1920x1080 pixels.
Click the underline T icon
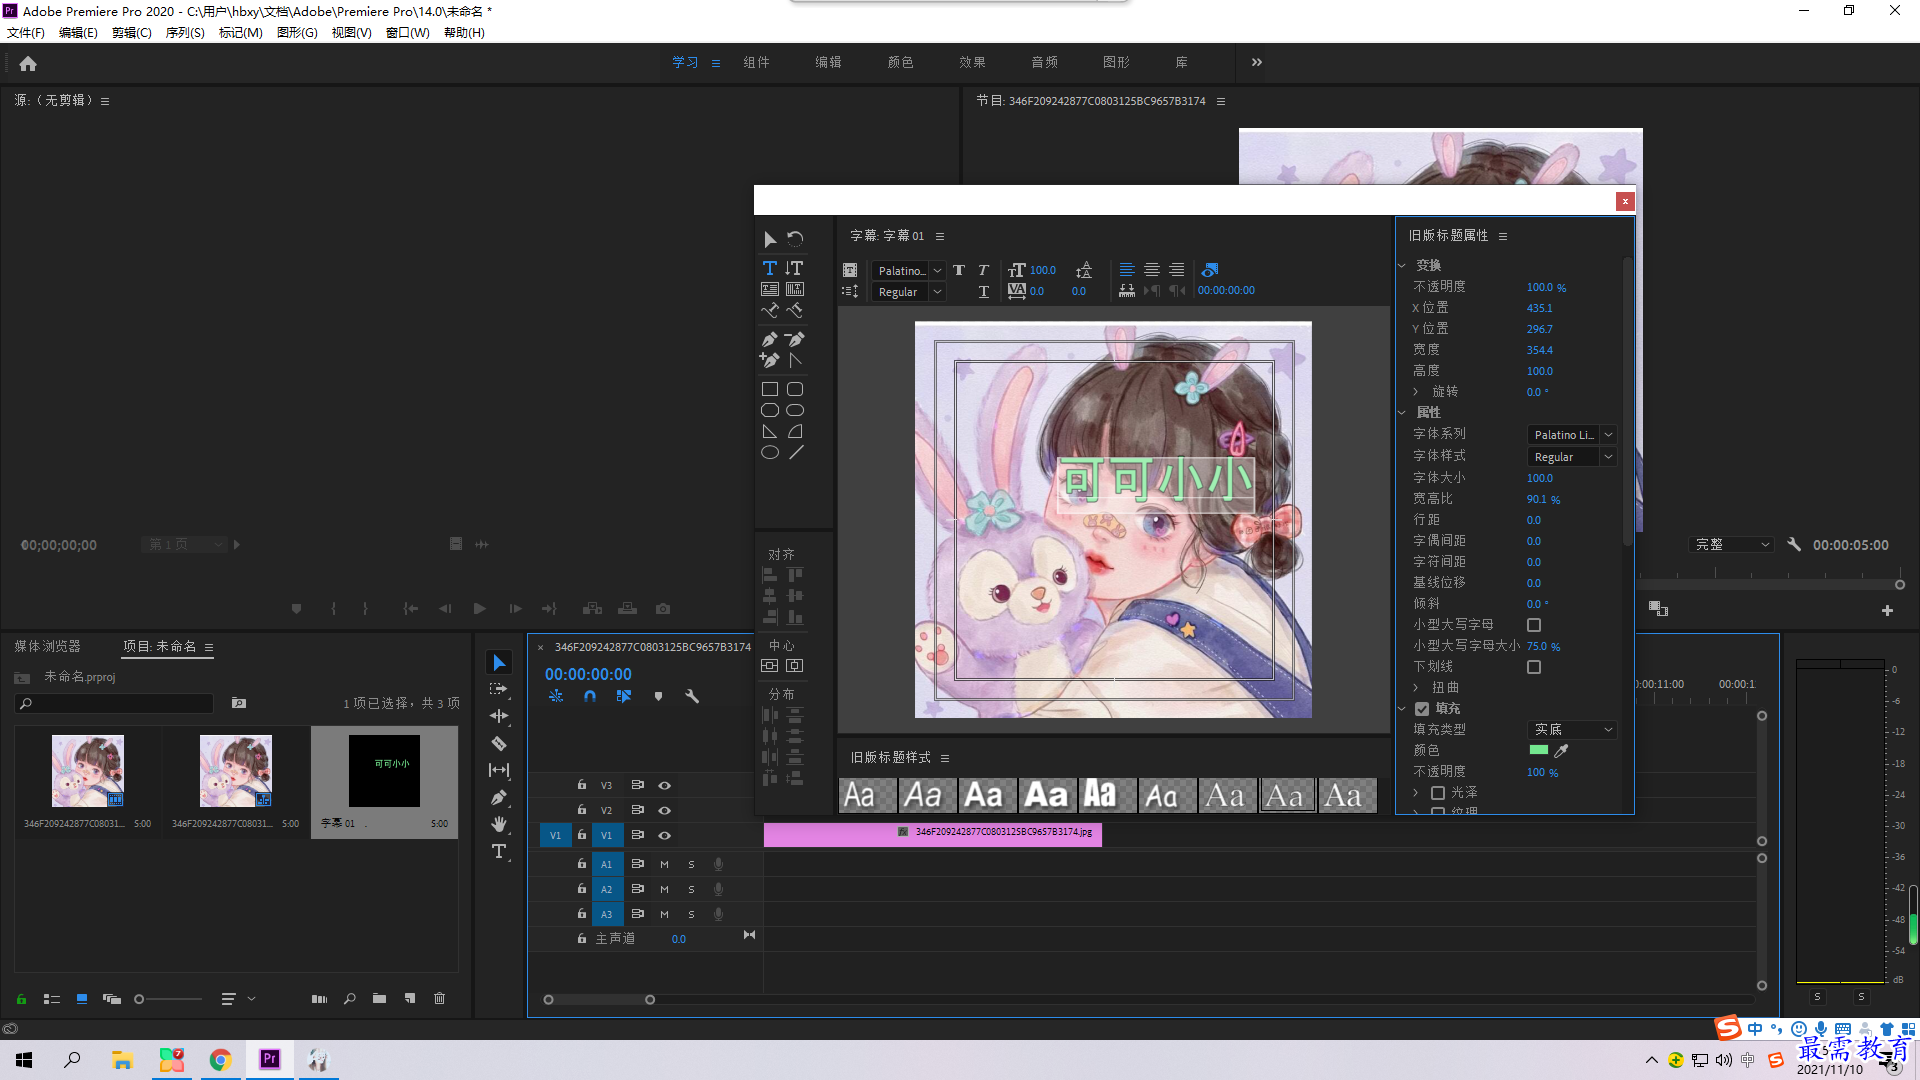pos(983,291)
